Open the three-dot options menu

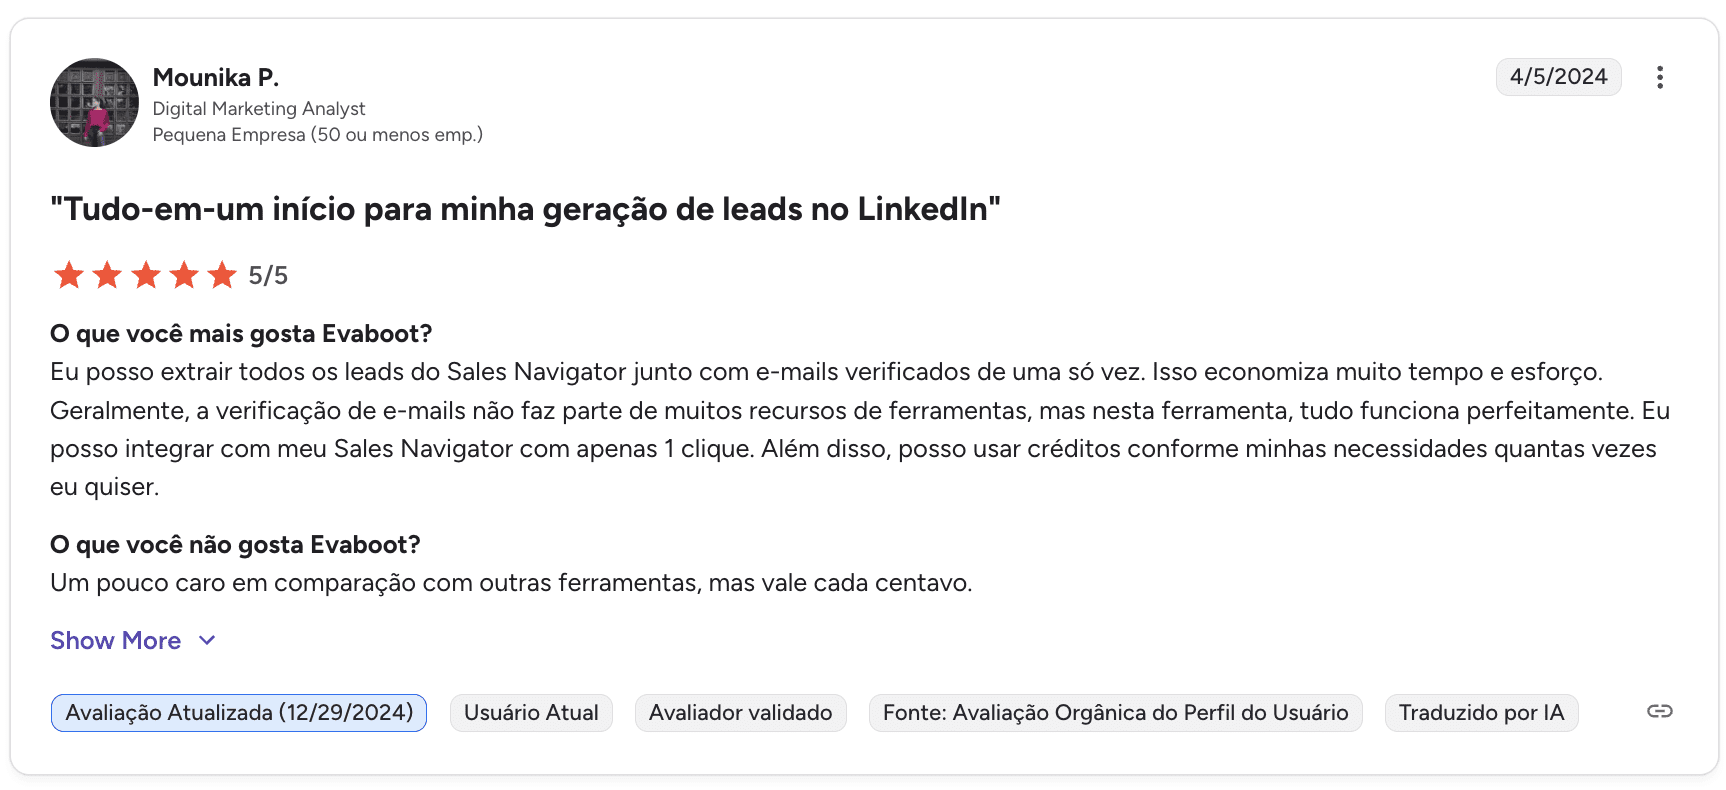click(1659, 77)
